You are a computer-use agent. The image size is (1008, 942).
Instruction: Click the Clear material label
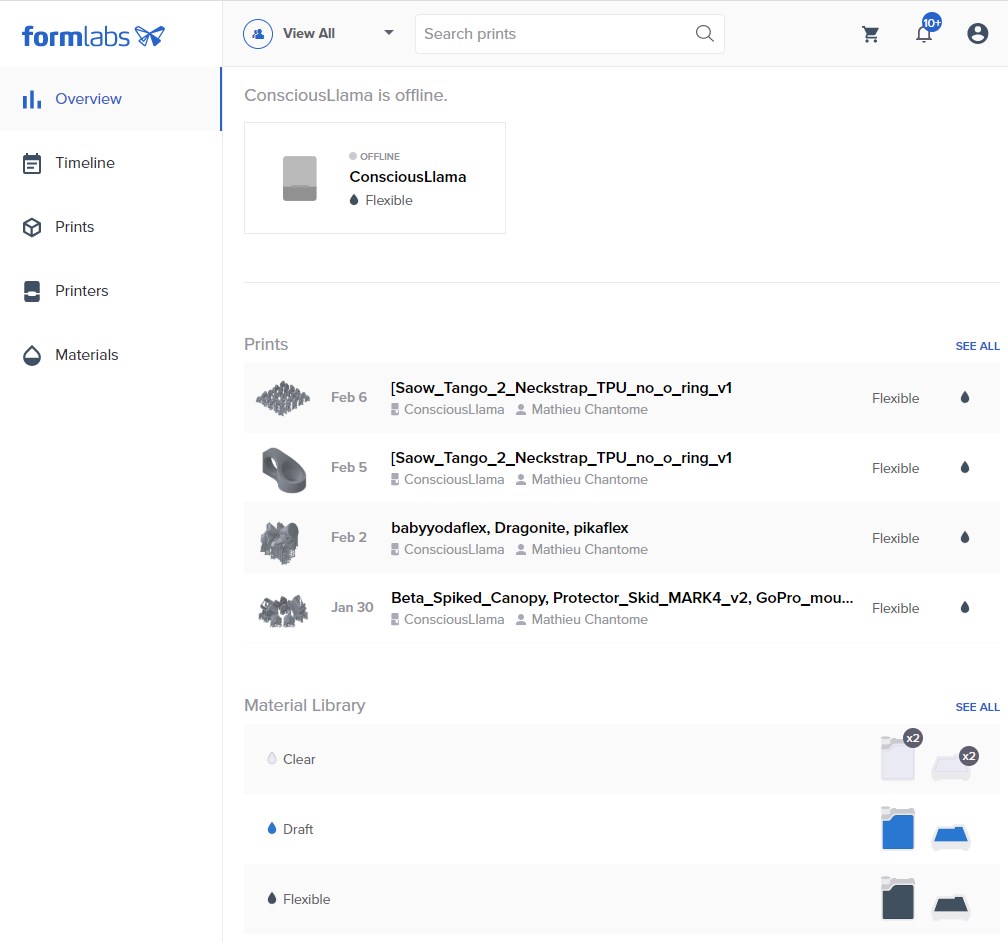(299, 759)
